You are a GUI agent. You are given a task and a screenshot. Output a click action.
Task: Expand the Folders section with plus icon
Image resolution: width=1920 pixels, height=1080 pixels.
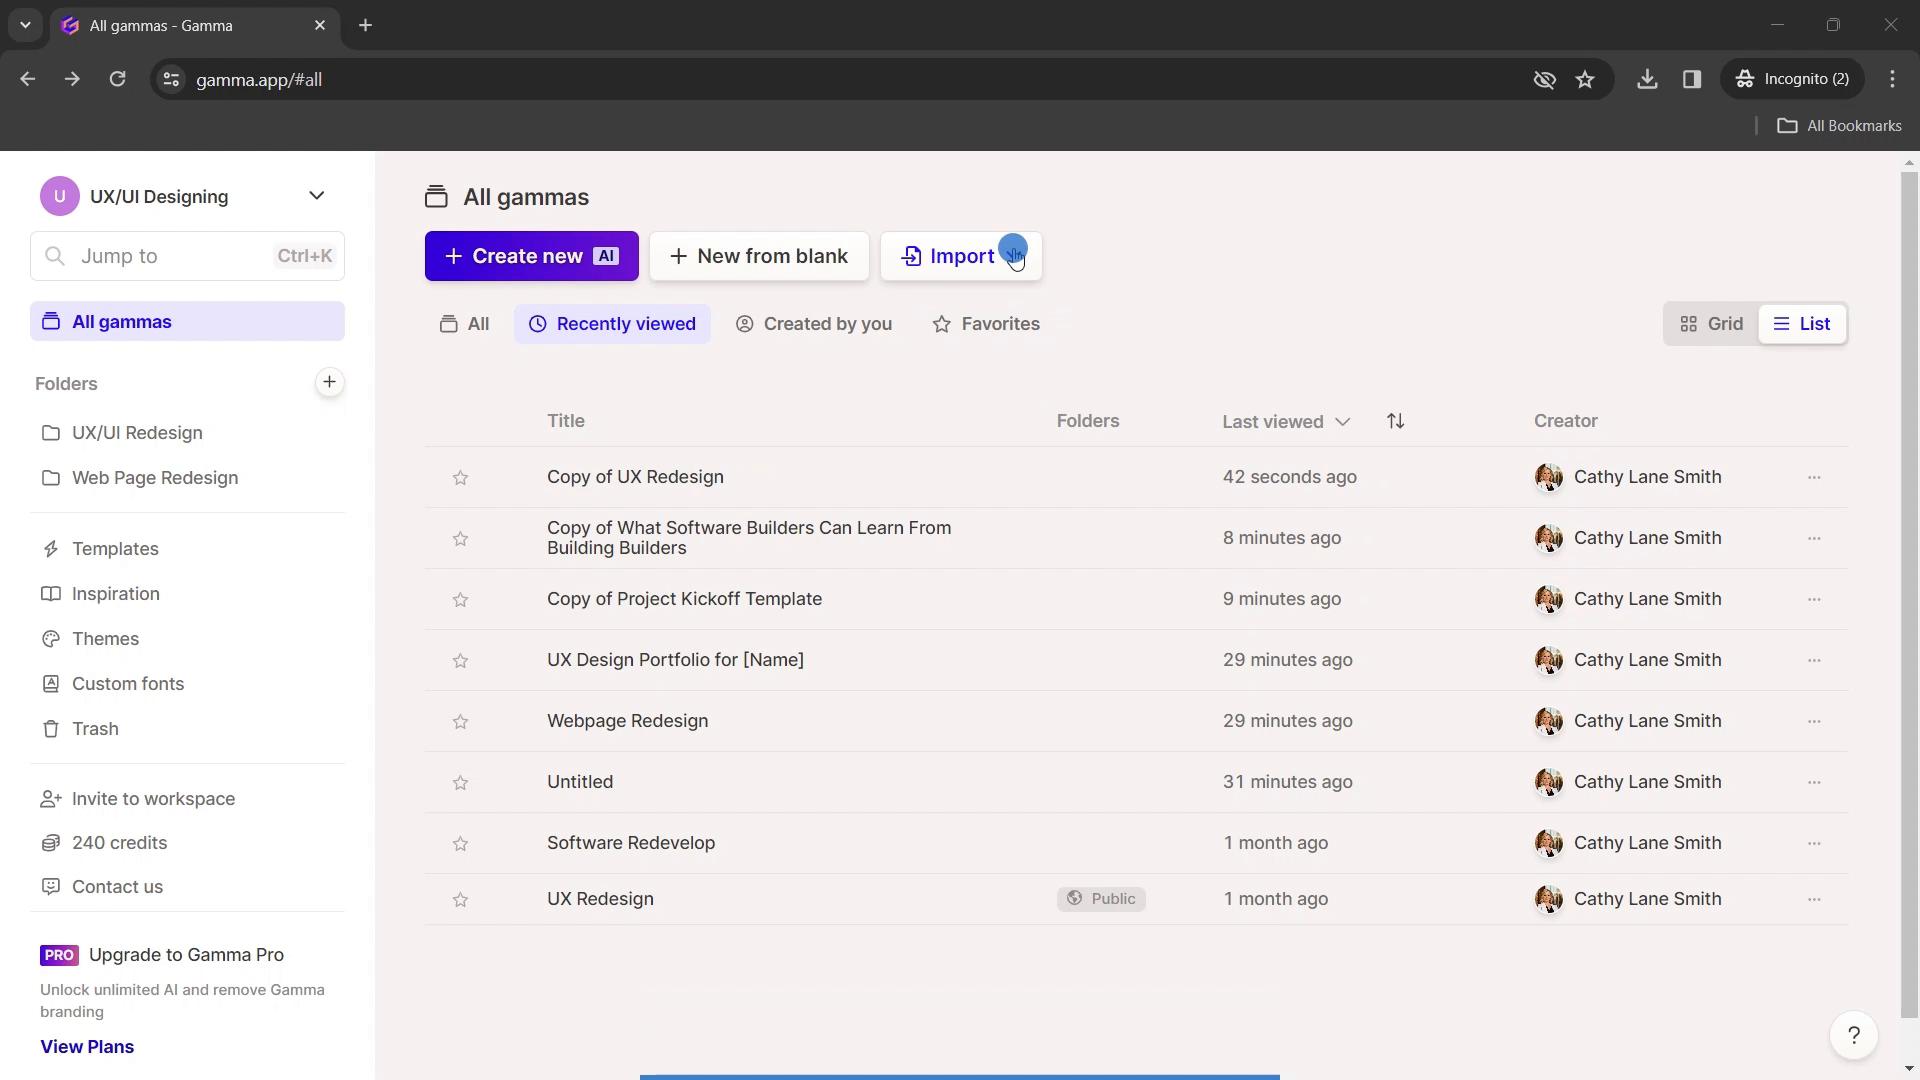click(328, 382)
